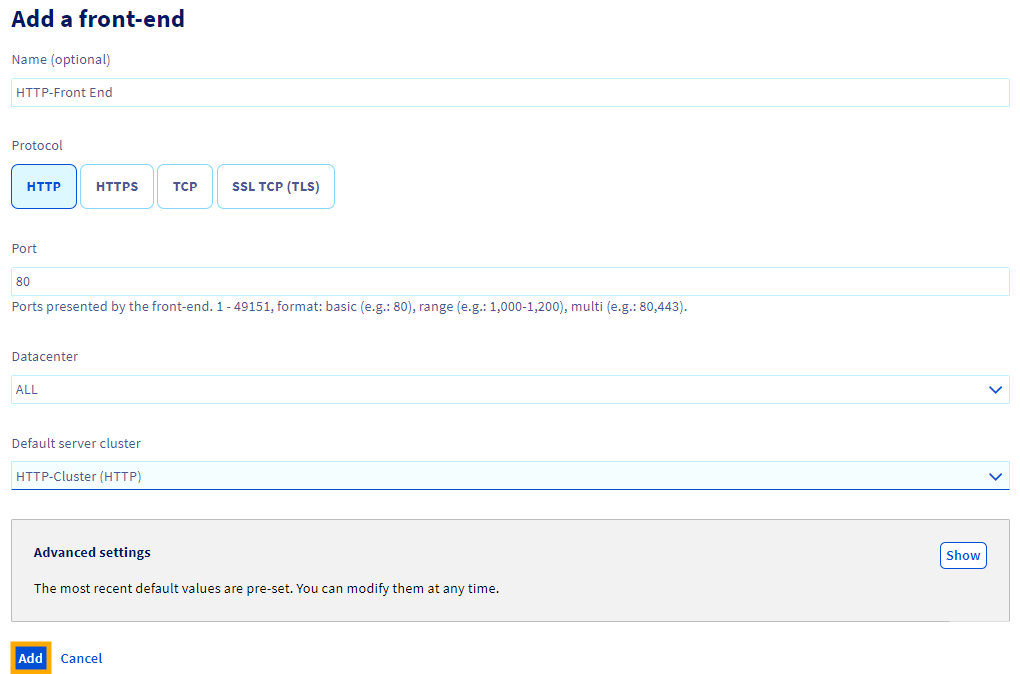Image resolution: width=1020 pixels, height=674 pixels.
Task: Show the Advanced settings
Action: [963, 556]
